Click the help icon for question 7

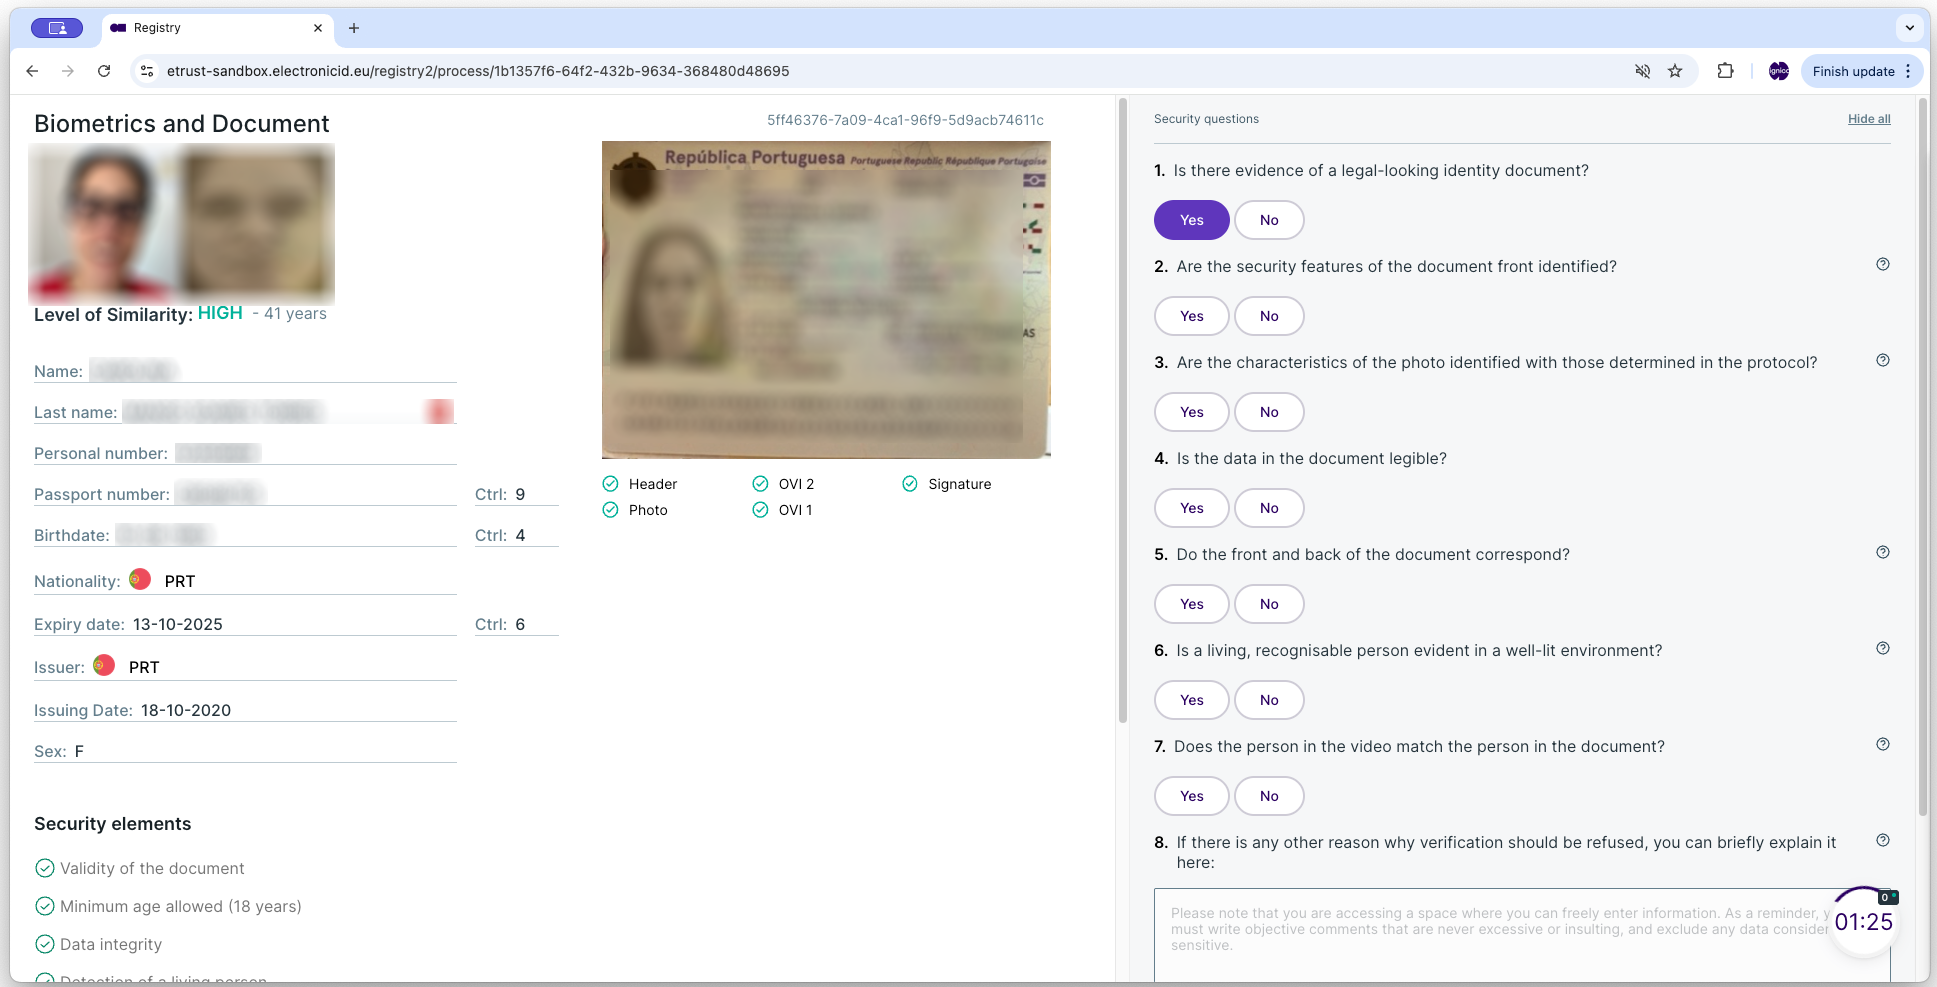click(x=1883, y=744)
